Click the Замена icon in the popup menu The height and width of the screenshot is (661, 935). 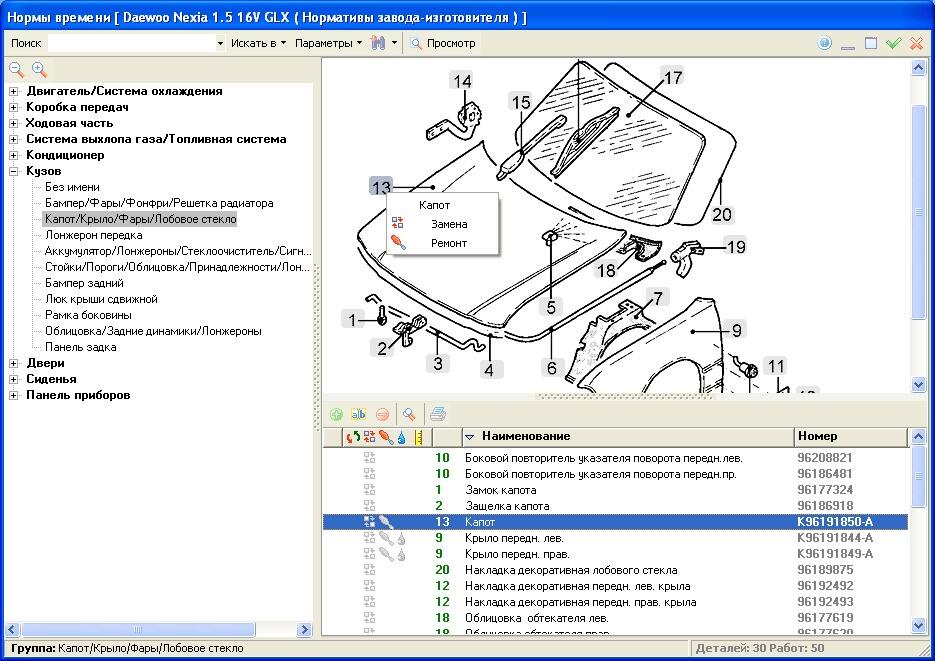point(398,224)
